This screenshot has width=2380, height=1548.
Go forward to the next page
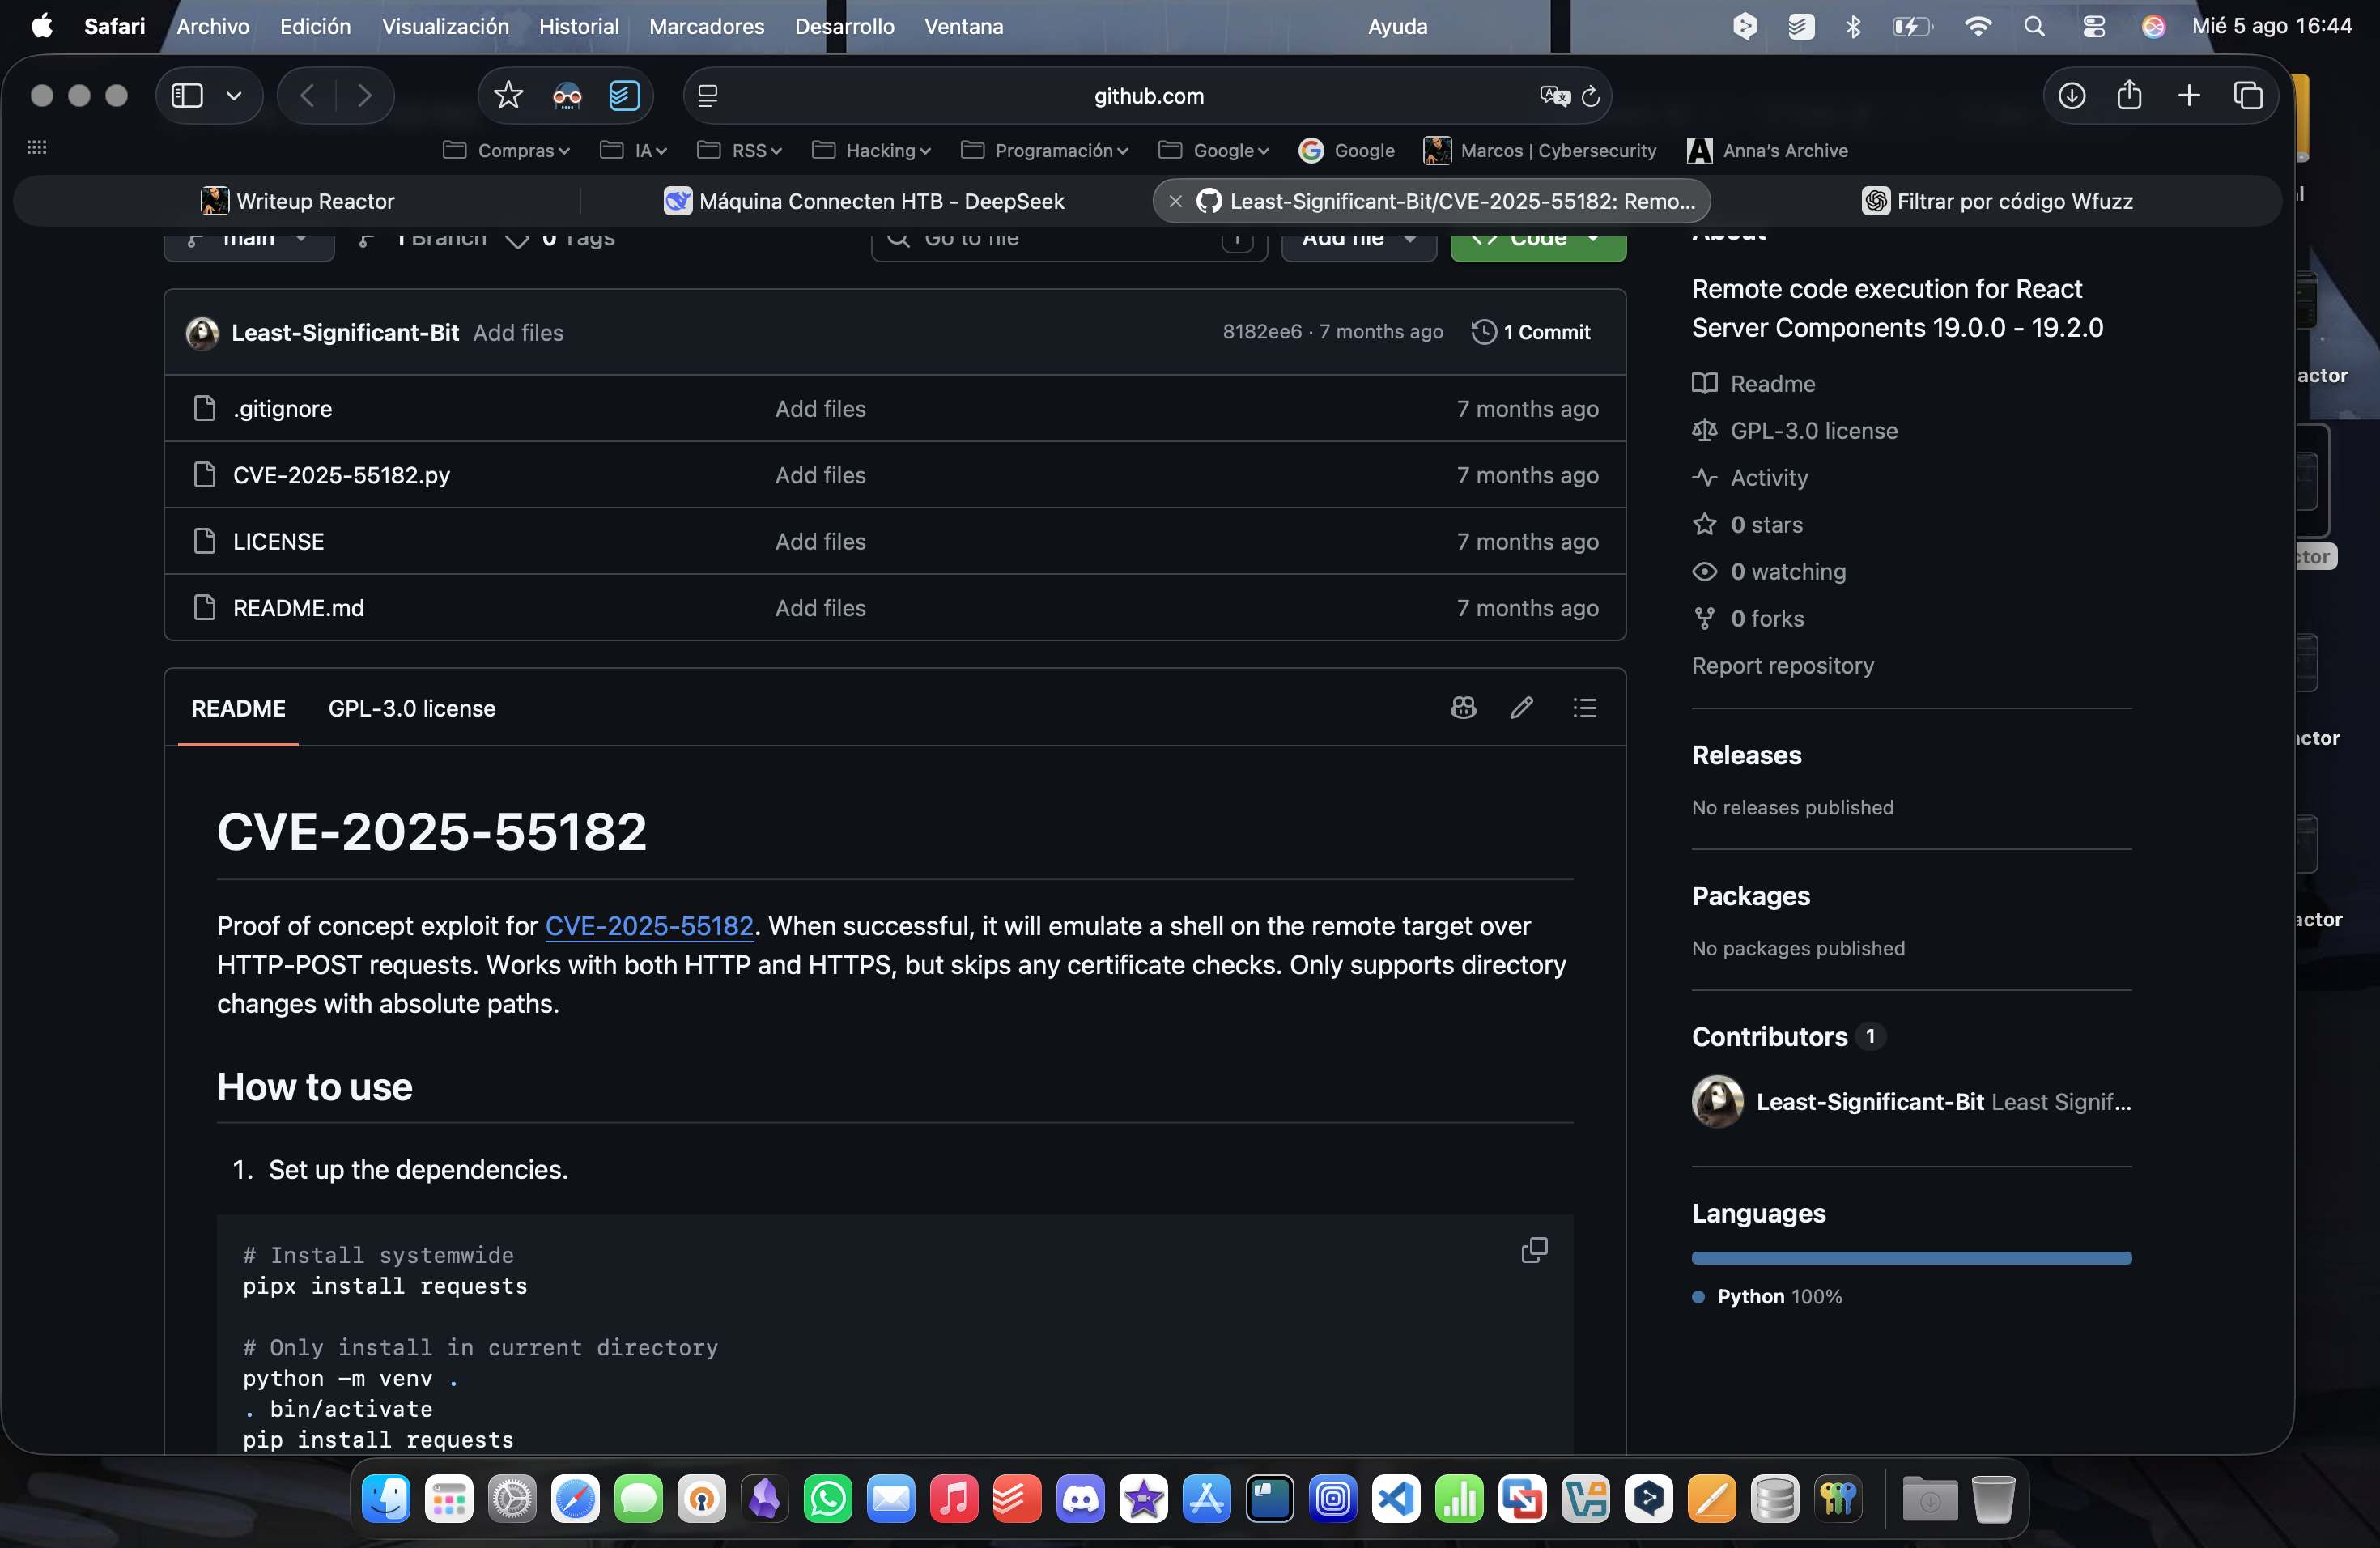[364, 96]
